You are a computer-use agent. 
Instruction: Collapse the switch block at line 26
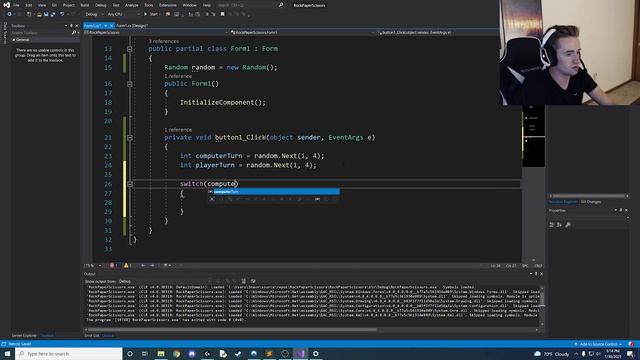pyautogui.click(x=129, y=184)
